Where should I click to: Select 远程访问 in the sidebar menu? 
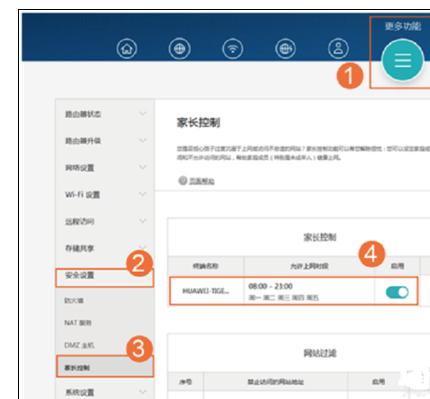[x=79, y=221]
